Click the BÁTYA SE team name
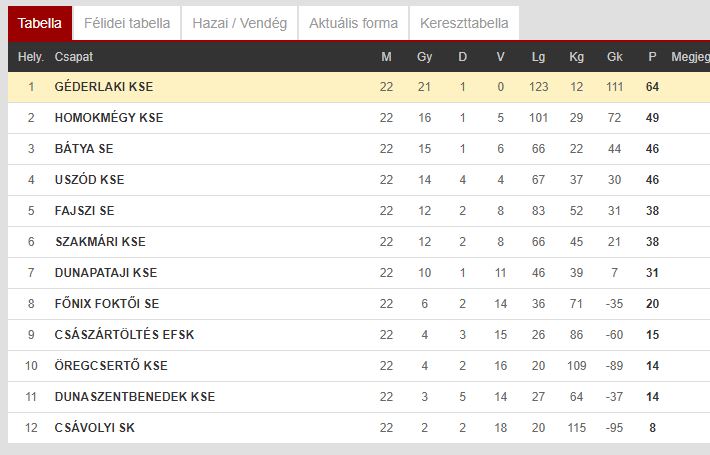Screen dimensions: 710x455 84,148
